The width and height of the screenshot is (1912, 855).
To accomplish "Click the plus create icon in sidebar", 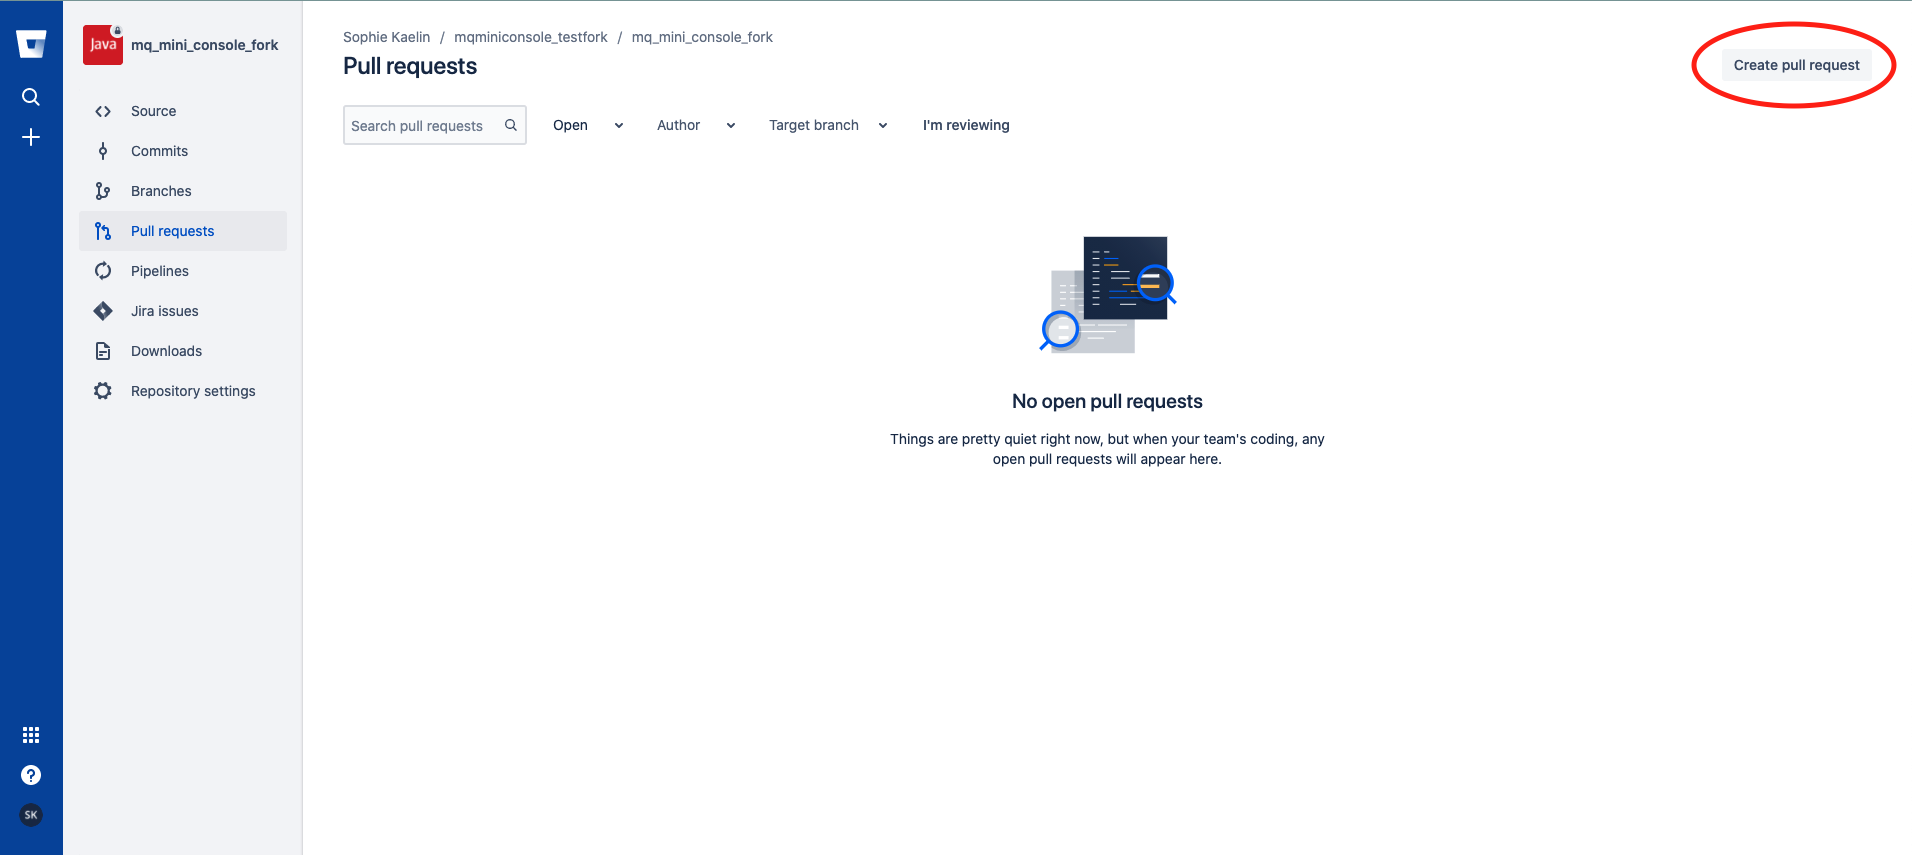I will pyautogui.click(x=31, y=137).
